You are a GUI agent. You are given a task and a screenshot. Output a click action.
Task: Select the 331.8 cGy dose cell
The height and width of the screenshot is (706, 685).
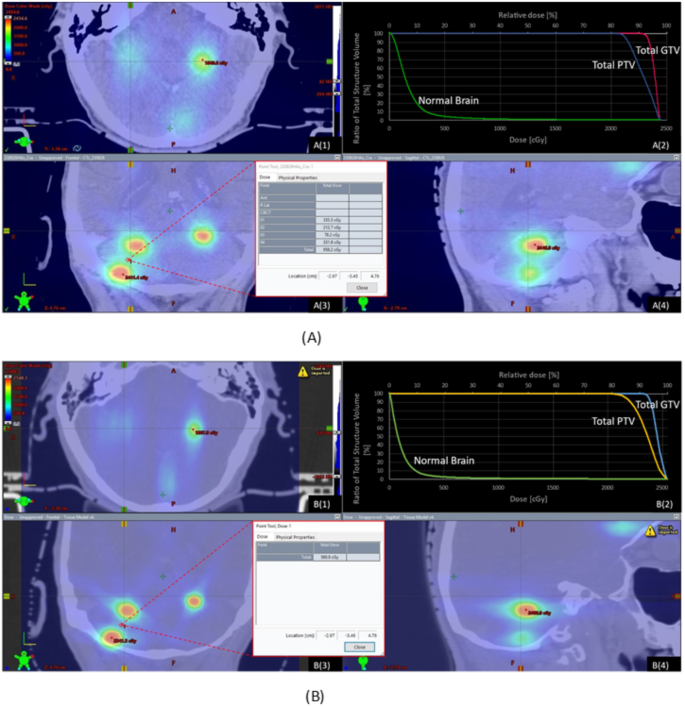pos(332,242)
